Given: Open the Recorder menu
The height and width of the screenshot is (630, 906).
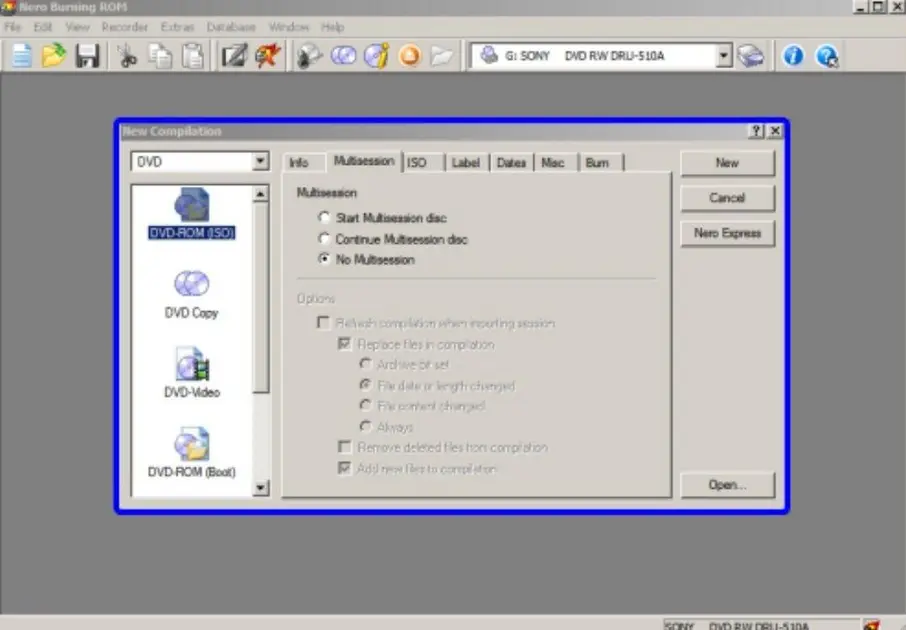Looking at the screenshot, I should pyautogui.click(x=124, y=27).
